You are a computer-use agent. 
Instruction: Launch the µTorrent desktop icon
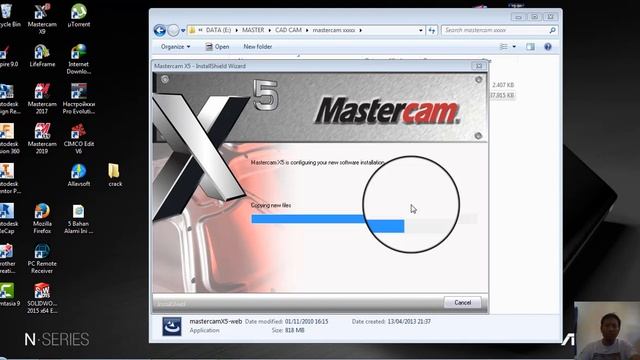tap(78, 16)
